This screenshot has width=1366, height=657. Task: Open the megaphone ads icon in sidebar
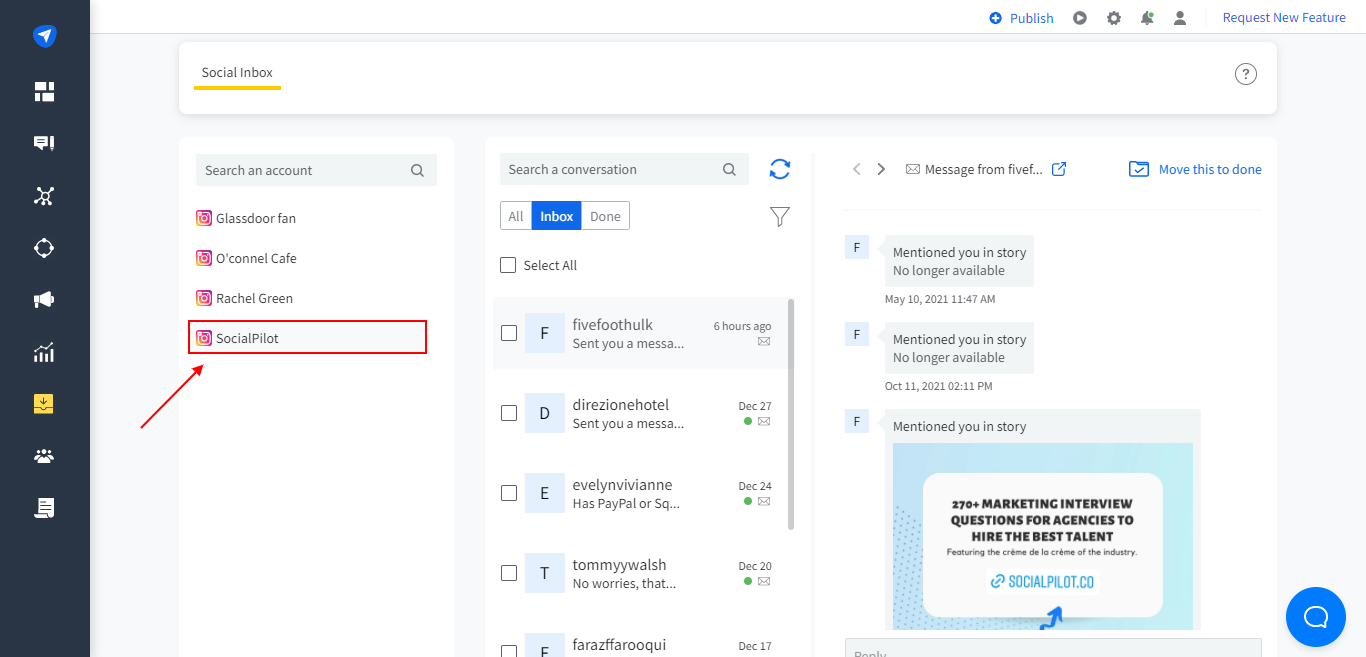coord(44,300)
